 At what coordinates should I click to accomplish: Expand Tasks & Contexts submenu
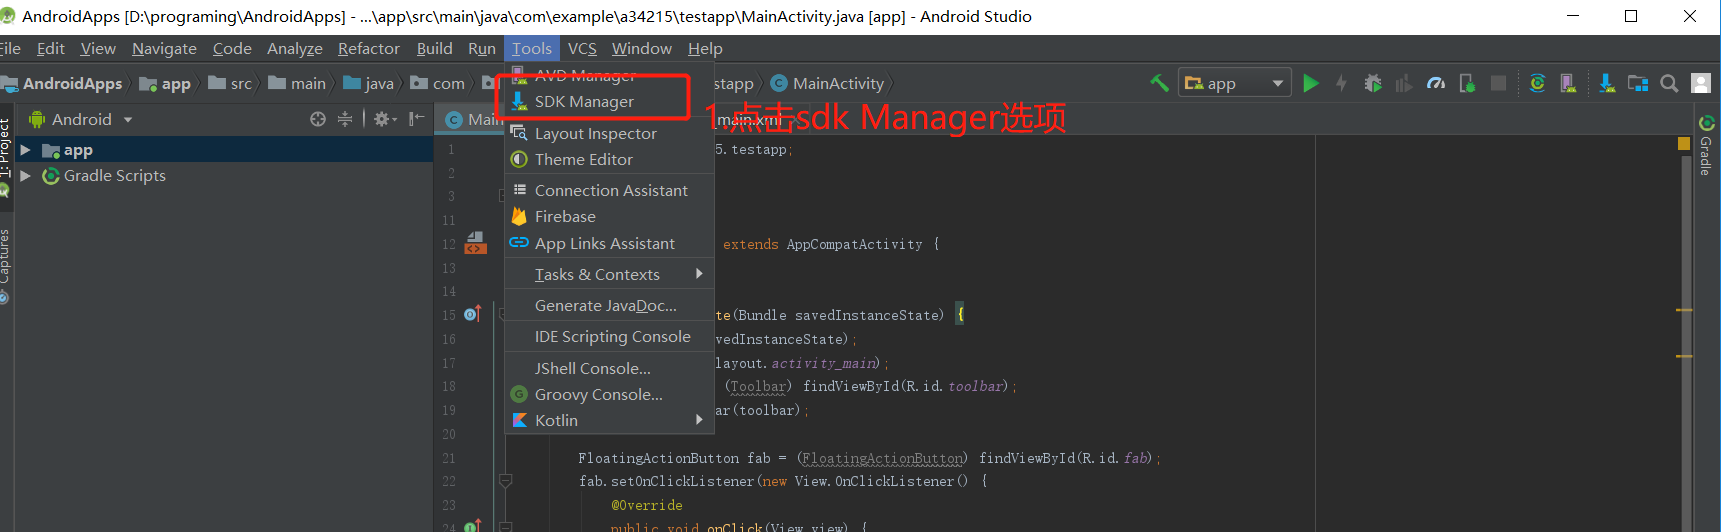coord(609,275)
